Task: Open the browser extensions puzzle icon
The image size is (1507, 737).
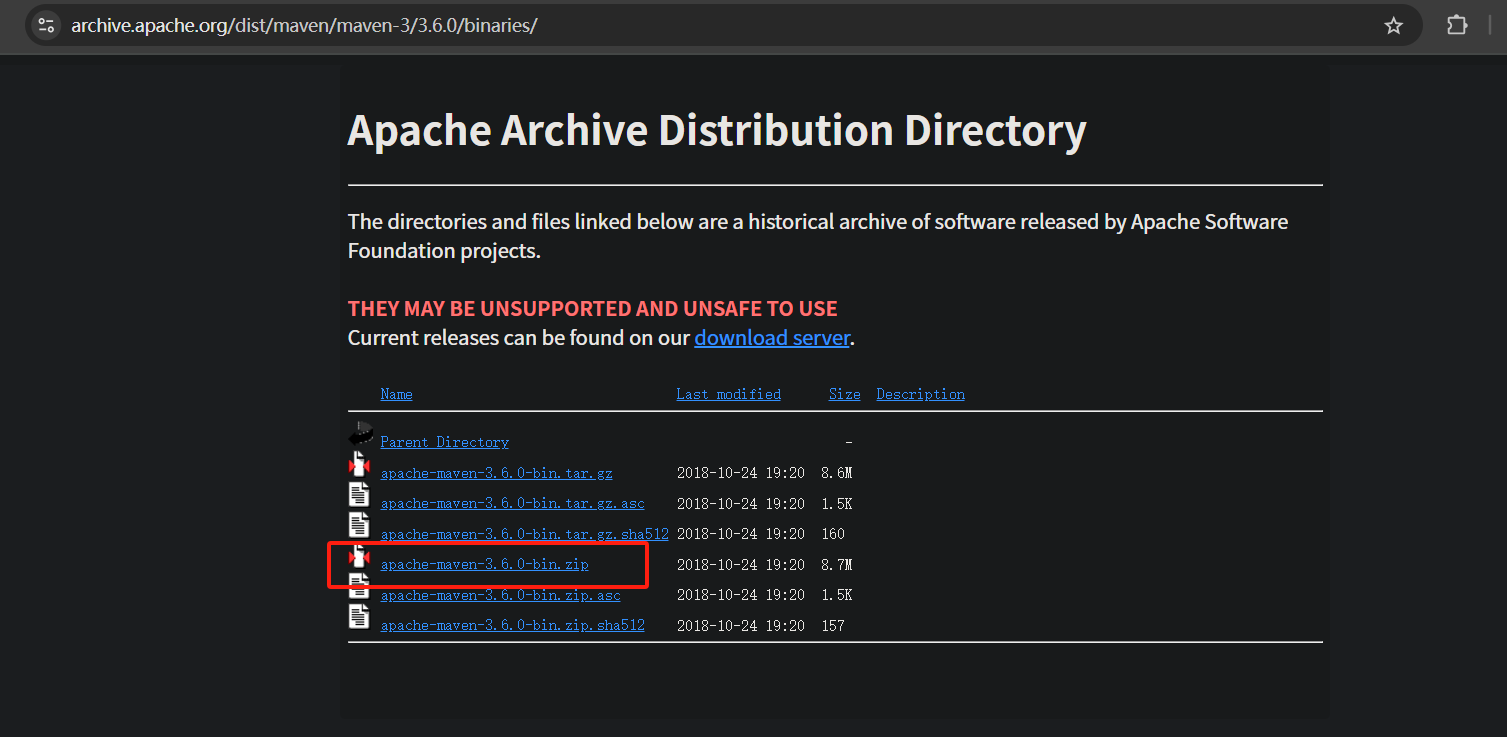Action: 1457,25
